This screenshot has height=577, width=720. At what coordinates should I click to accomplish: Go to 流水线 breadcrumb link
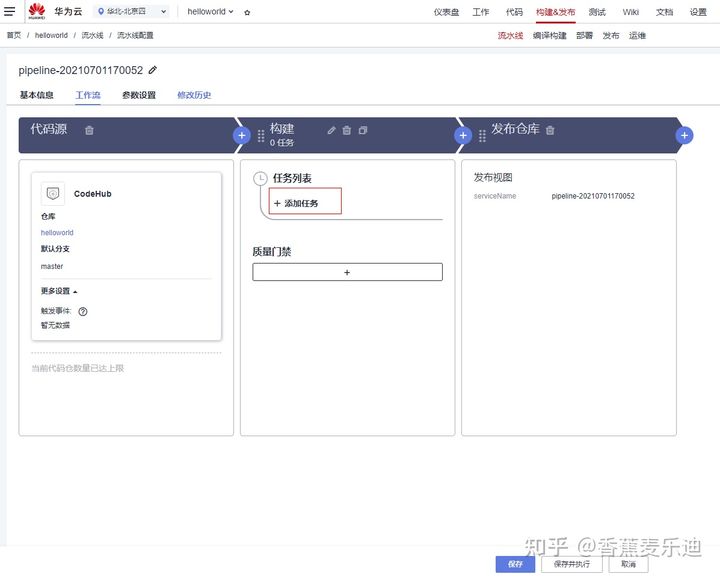[x=92, y=35]
